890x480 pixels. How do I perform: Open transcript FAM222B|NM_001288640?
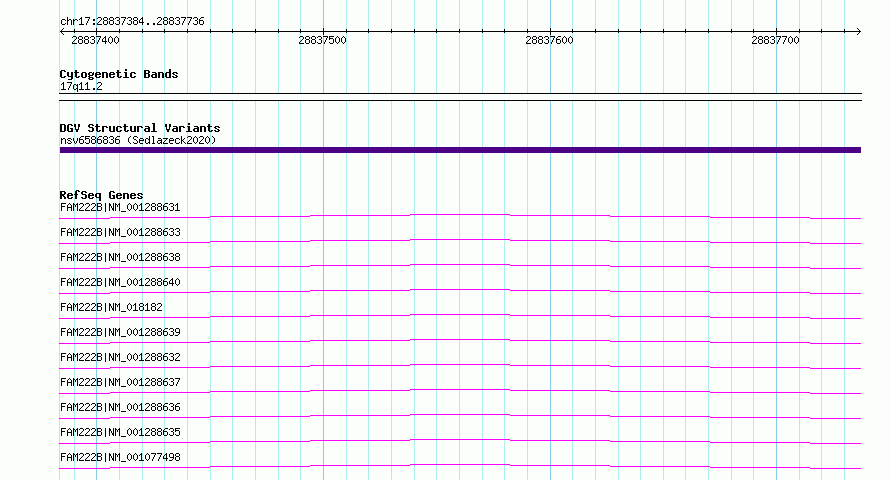(x=120, y=282)
